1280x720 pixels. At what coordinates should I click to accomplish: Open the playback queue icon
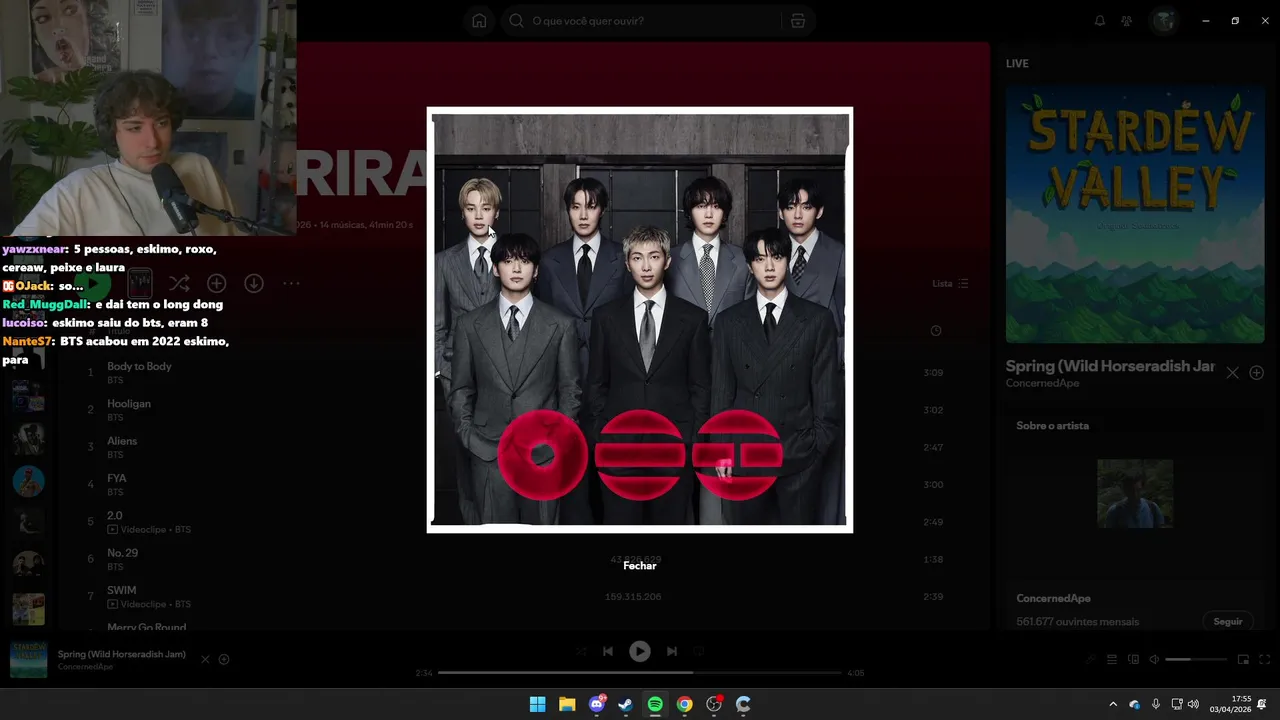pyautogui.click(x=1112, y=660)
